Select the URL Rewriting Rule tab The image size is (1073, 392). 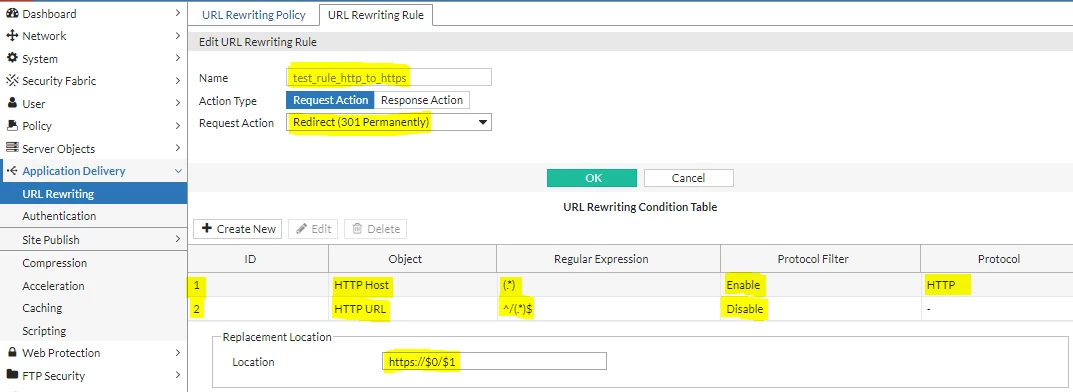(376, 15)
